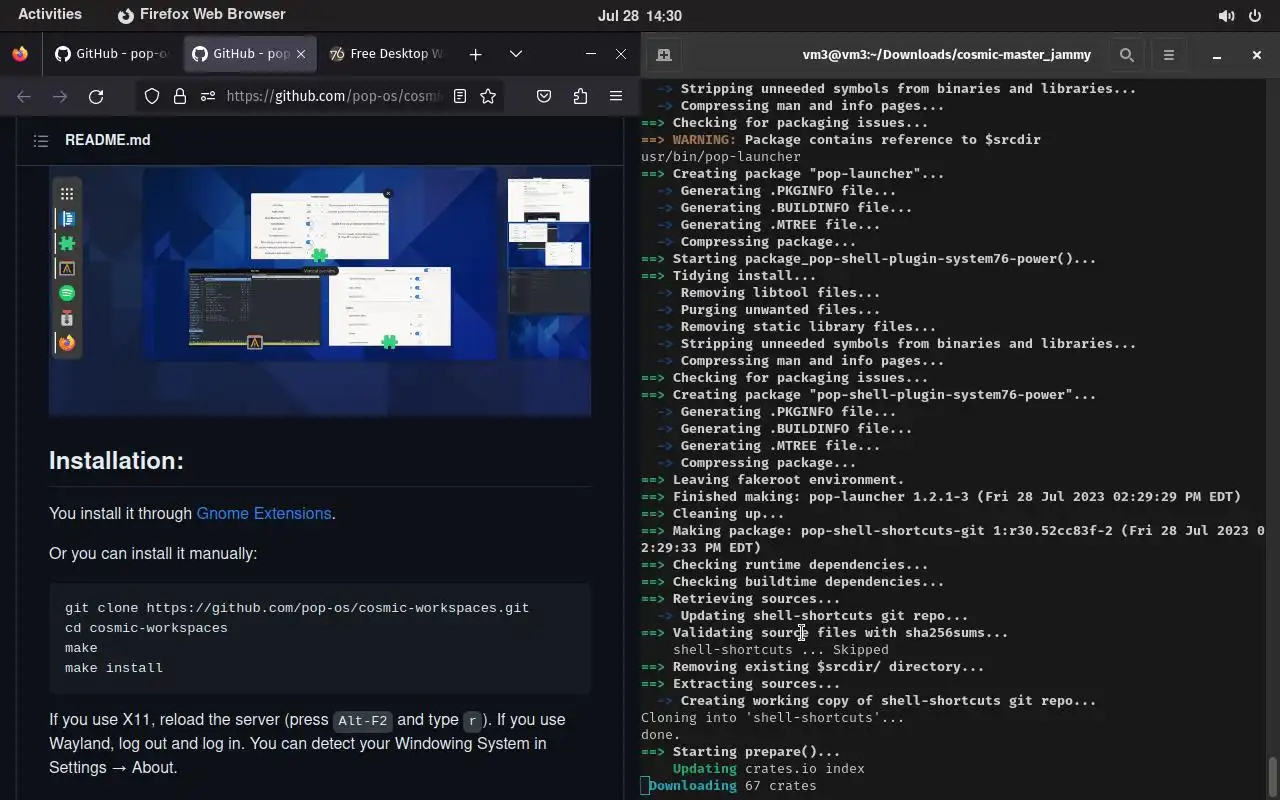Open the cosmic workspaces overview screenshot
The width and height of the screenshot is (1280, 800).
[320, 290]
